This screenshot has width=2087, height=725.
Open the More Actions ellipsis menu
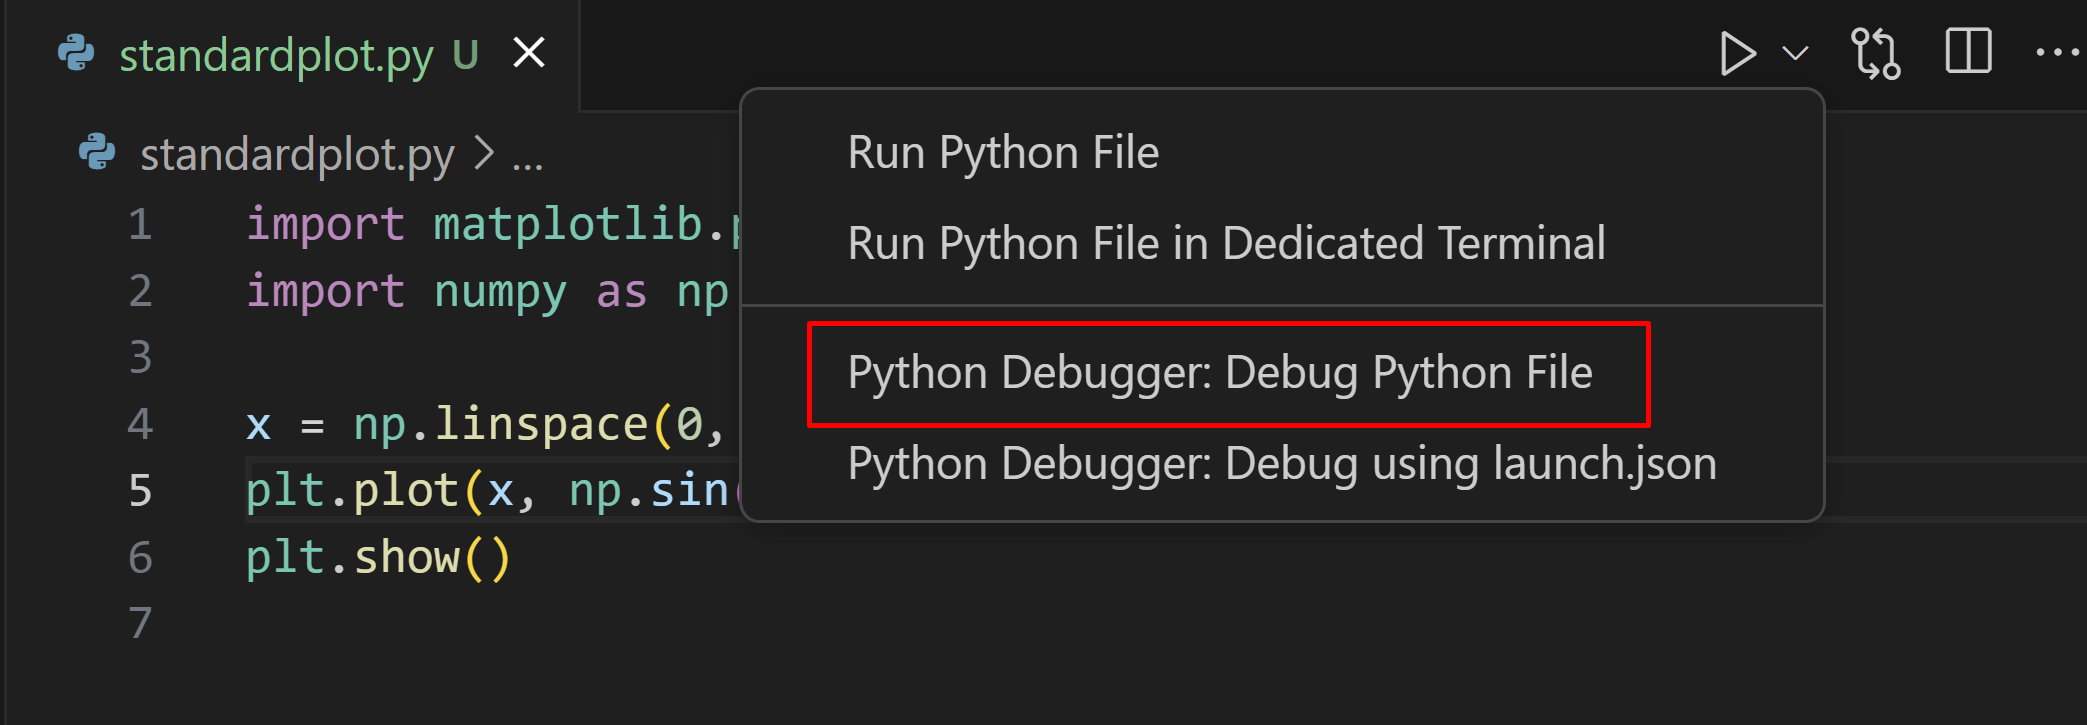[2057, 53]
